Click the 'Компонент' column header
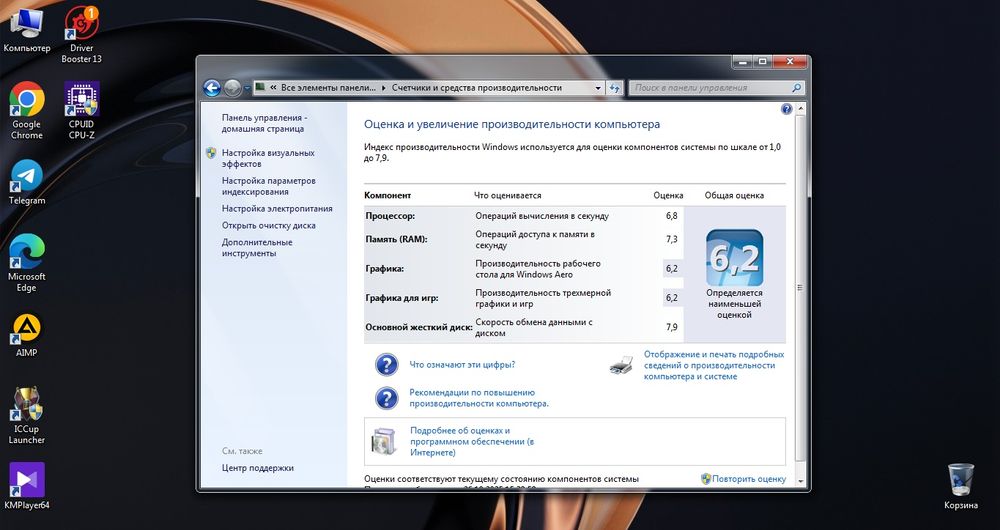Screen dimensions: 1000x530 point(388,195)
